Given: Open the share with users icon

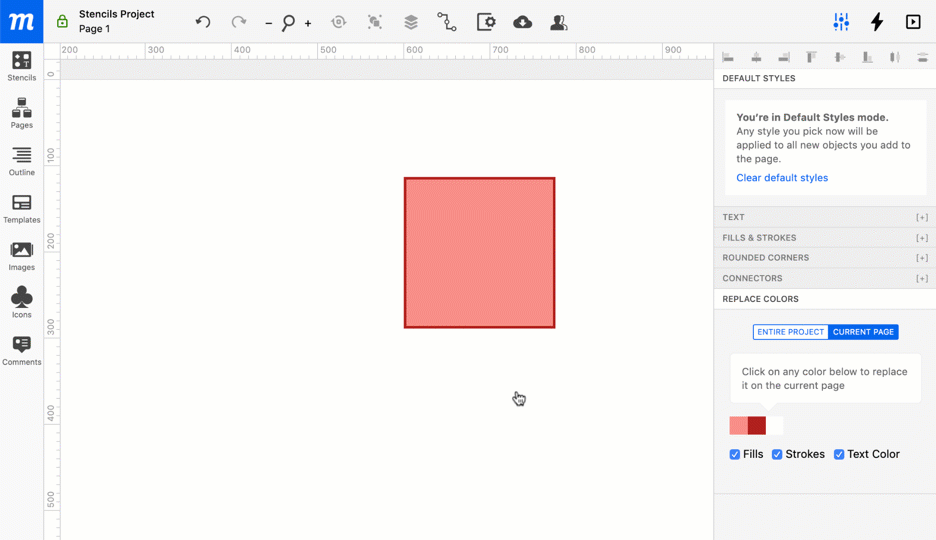Looking at the screenshot, I should (x=559, y=22).
